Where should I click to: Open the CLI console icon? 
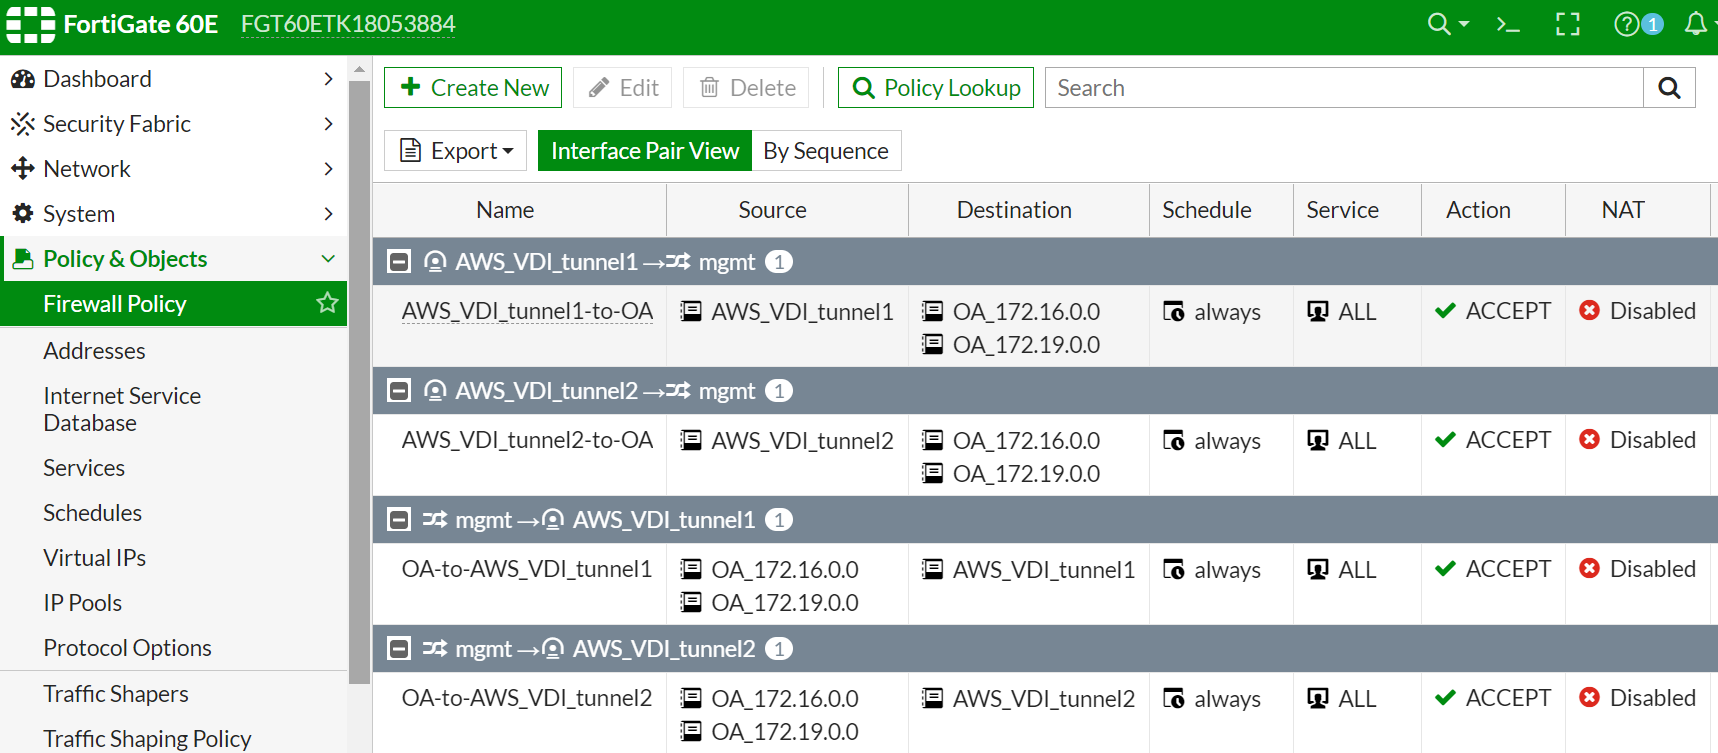[x=1508, y=24]
